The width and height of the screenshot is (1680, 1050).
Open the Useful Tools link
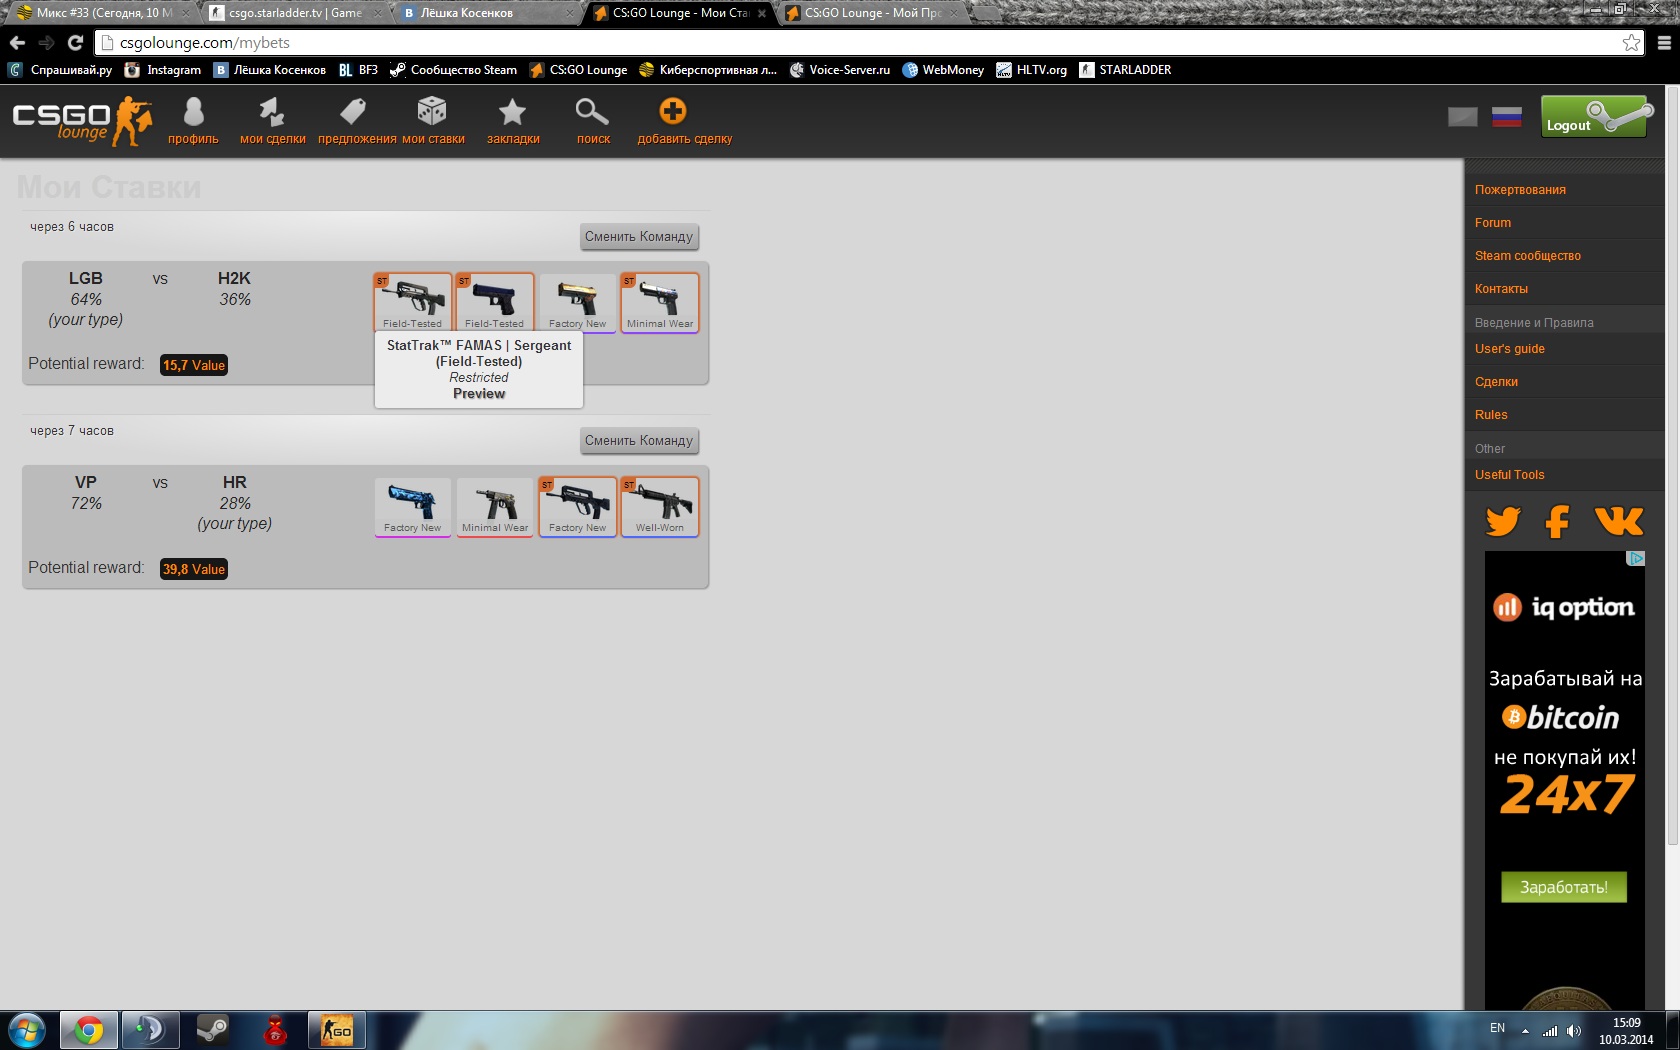tap(1510, 475)
